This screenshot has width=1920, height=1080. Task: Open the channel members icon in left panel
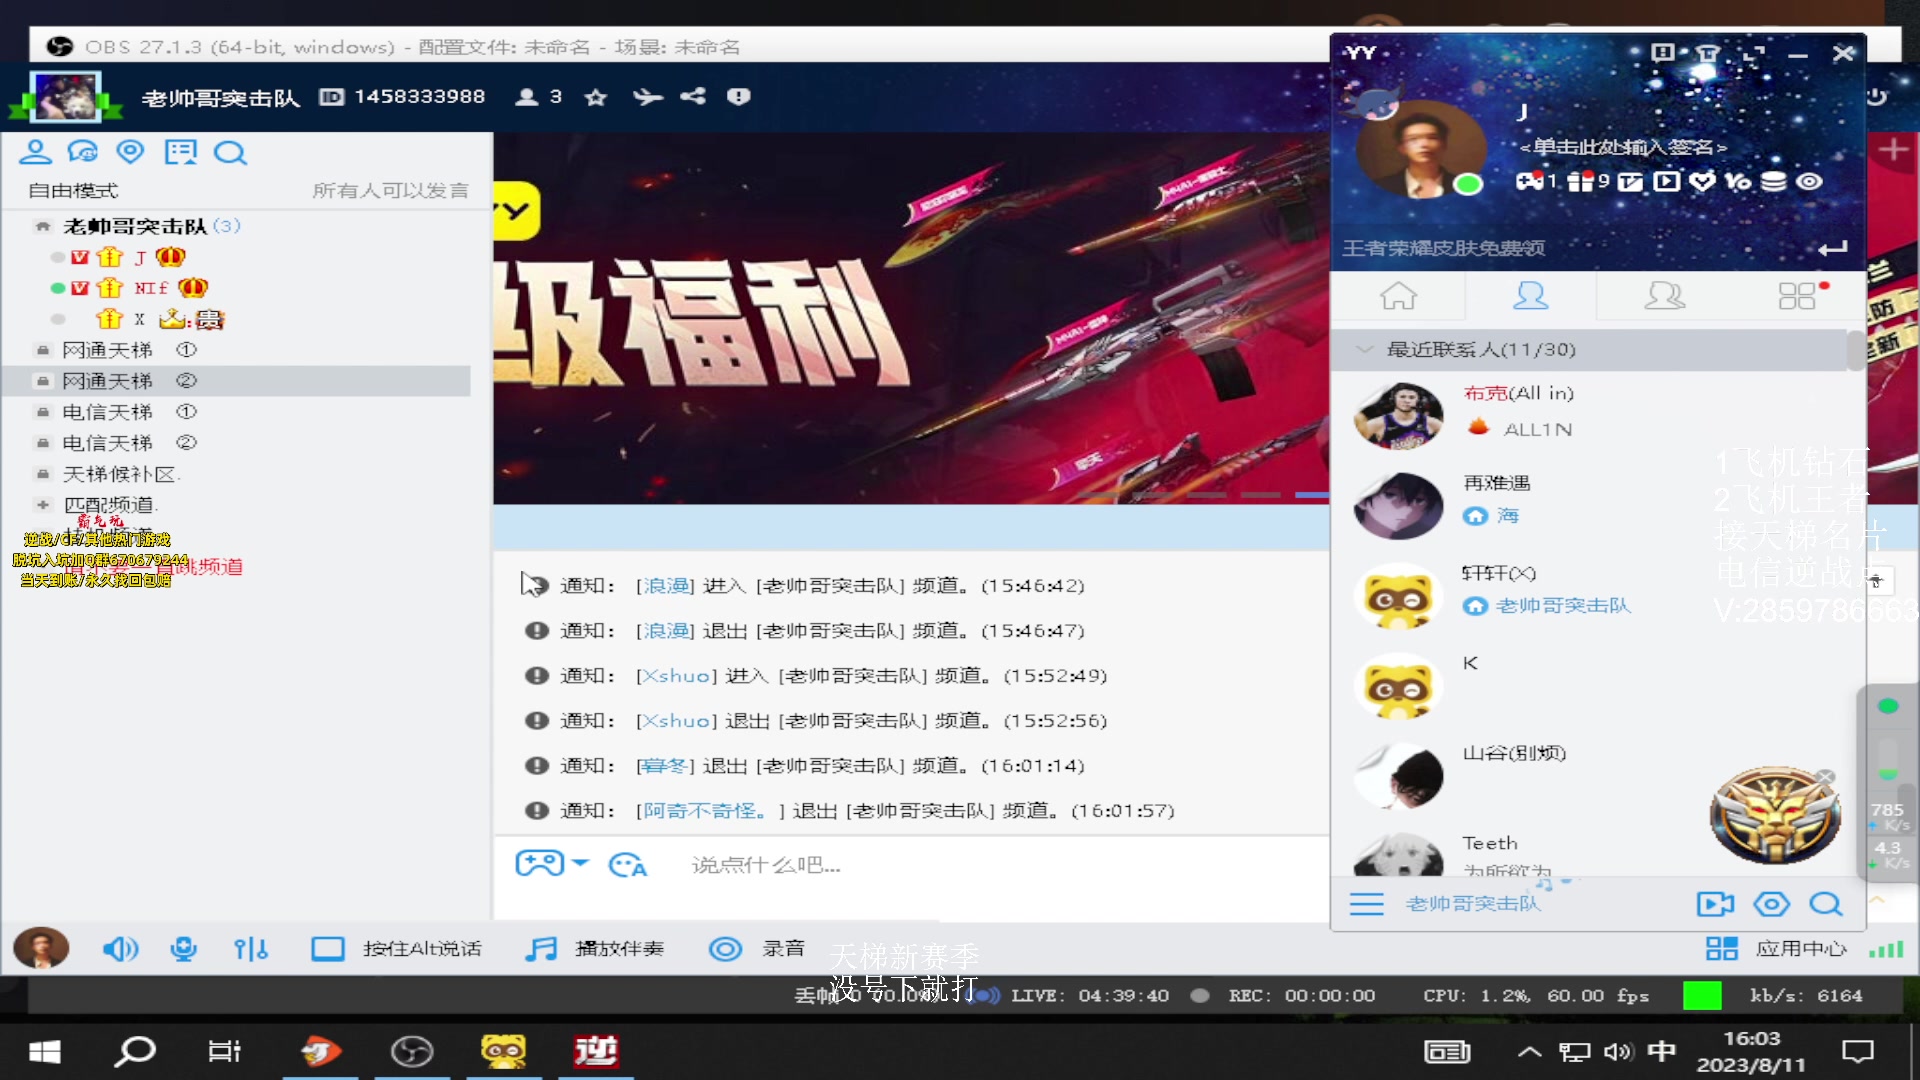pos(35,152)
